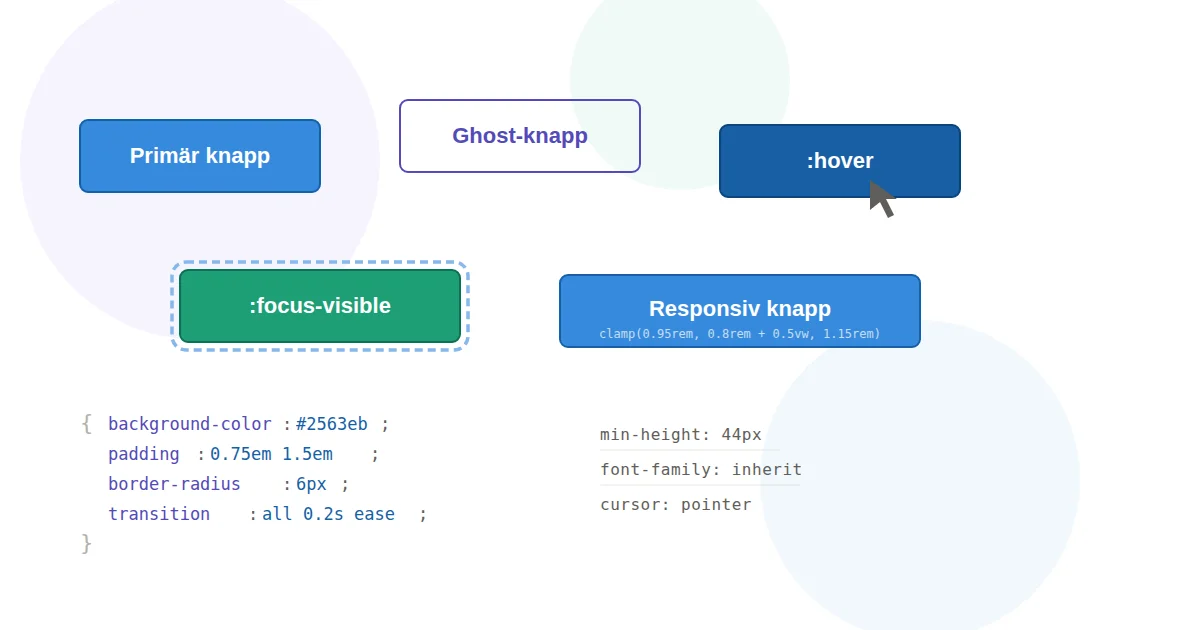Click the font-family: inherit line

[x=700, y=470]
